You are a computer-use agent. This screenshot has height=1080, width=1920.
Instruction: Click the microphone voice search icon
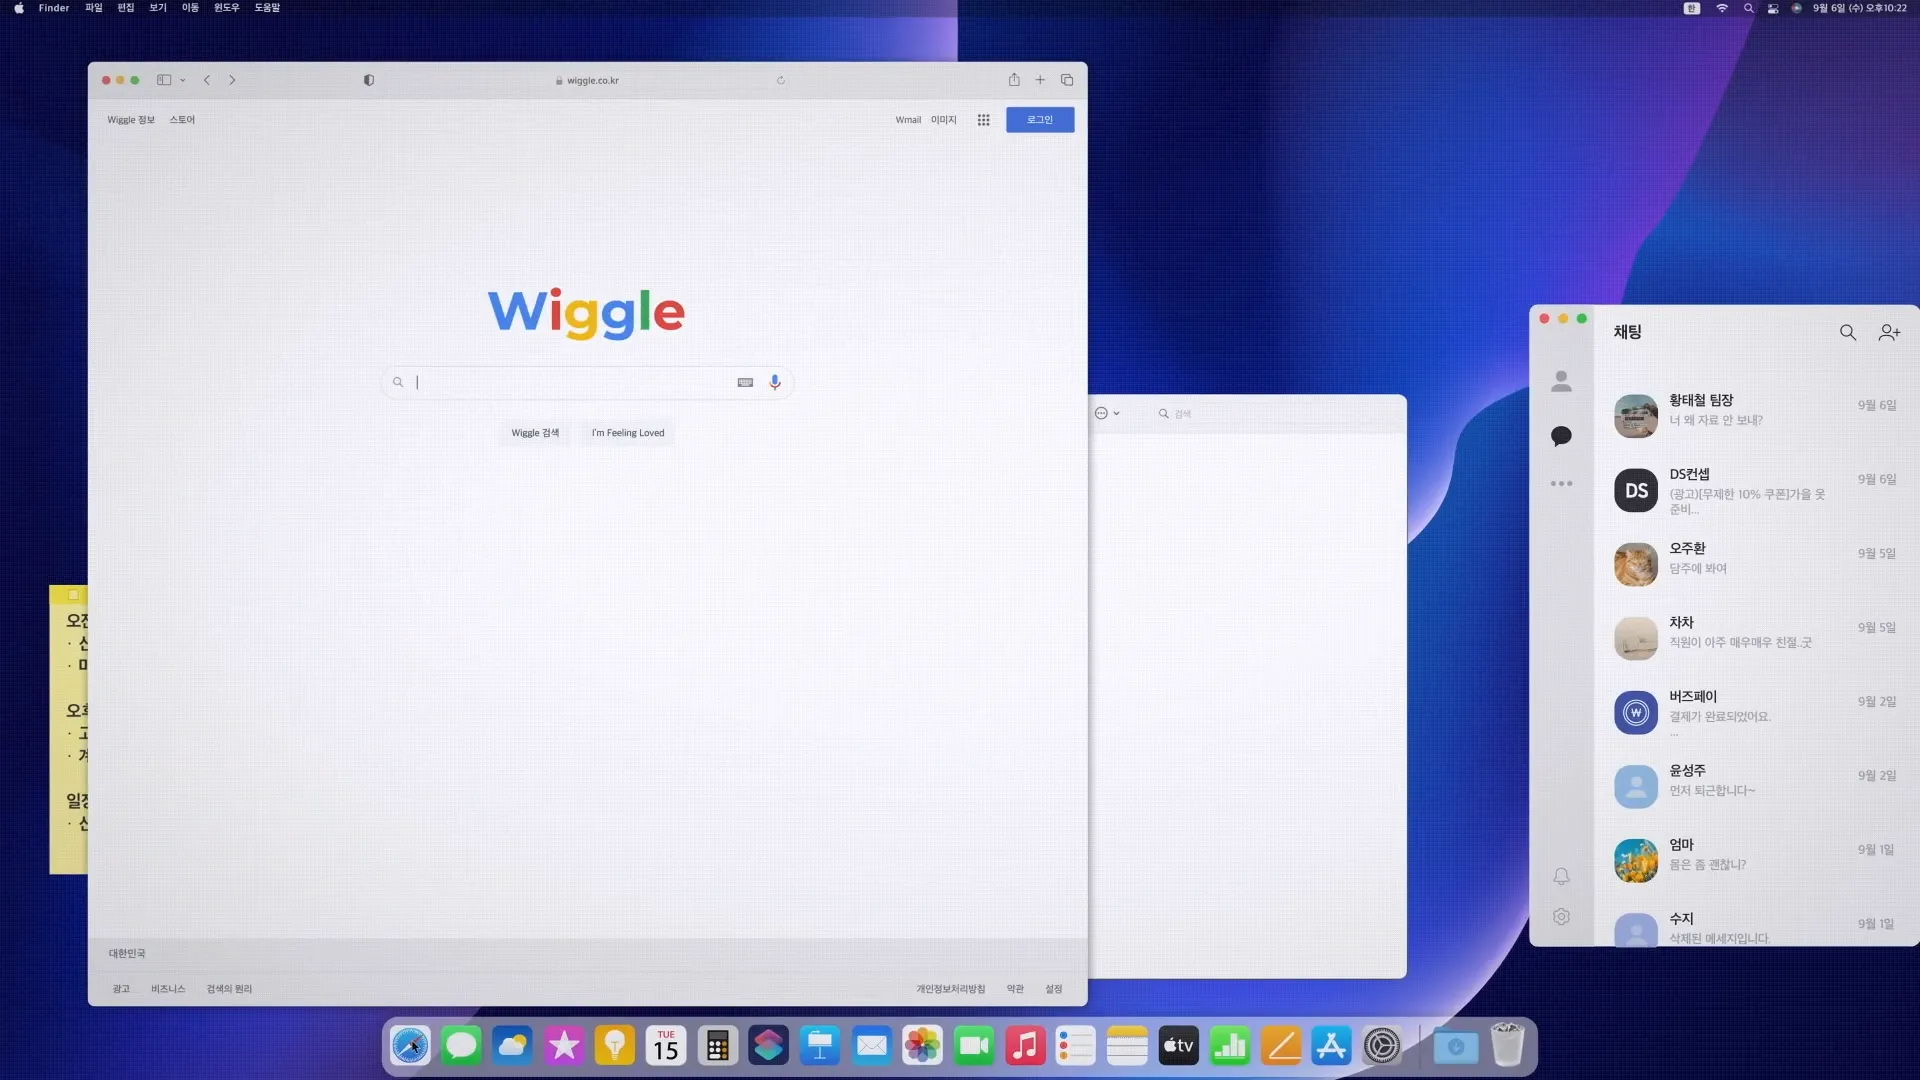[x=775, y=382]
